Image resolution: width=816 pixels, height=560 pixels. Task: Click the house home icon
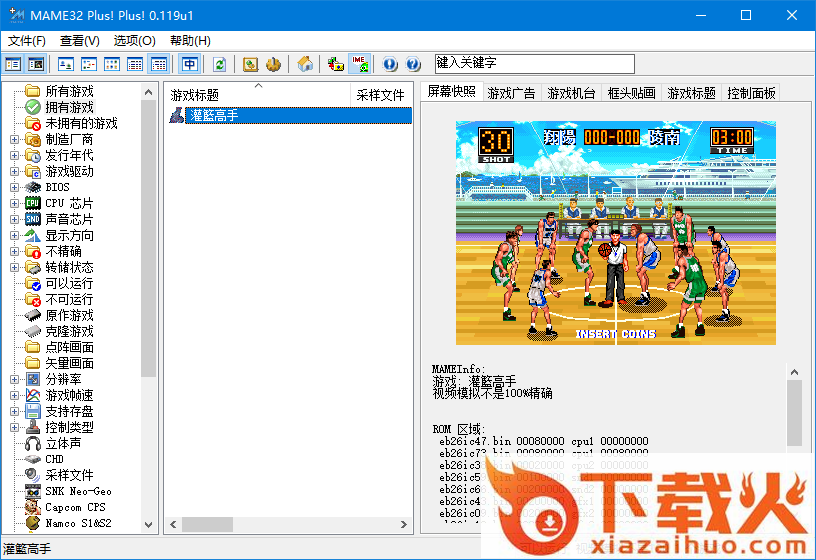click(x=305, y=65)
